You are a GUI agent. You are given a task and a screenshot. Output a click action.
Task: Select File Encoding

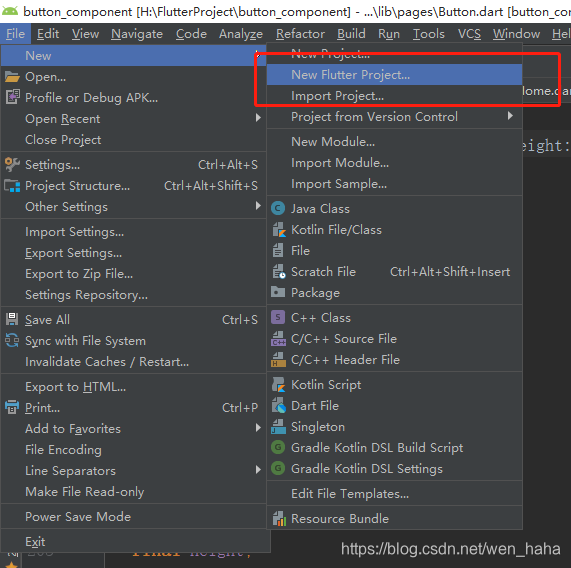pyautogui.click(x=134, y=450)
